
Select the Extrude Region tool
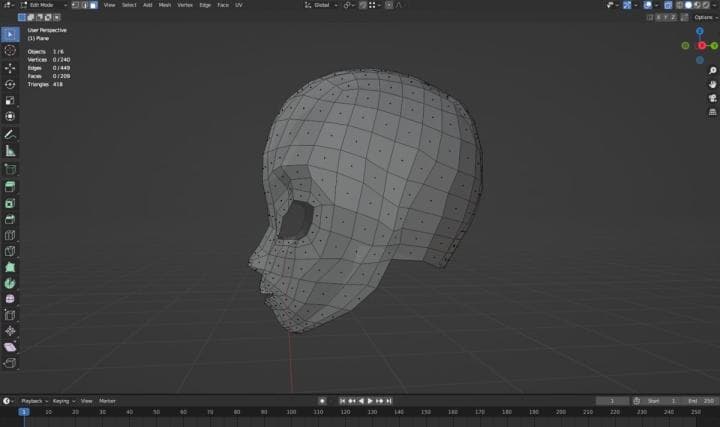(10, 187)
